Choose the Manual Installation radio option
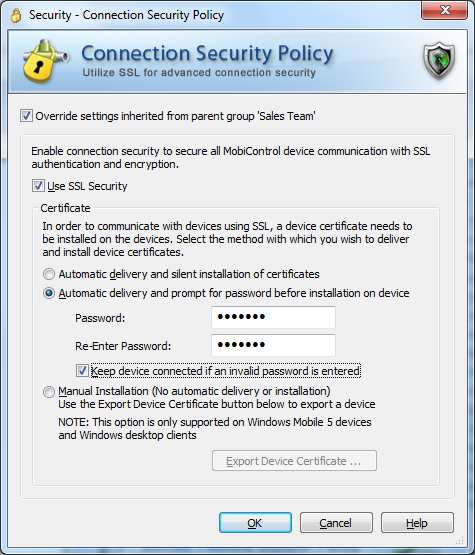 click(x=49, y=391)
